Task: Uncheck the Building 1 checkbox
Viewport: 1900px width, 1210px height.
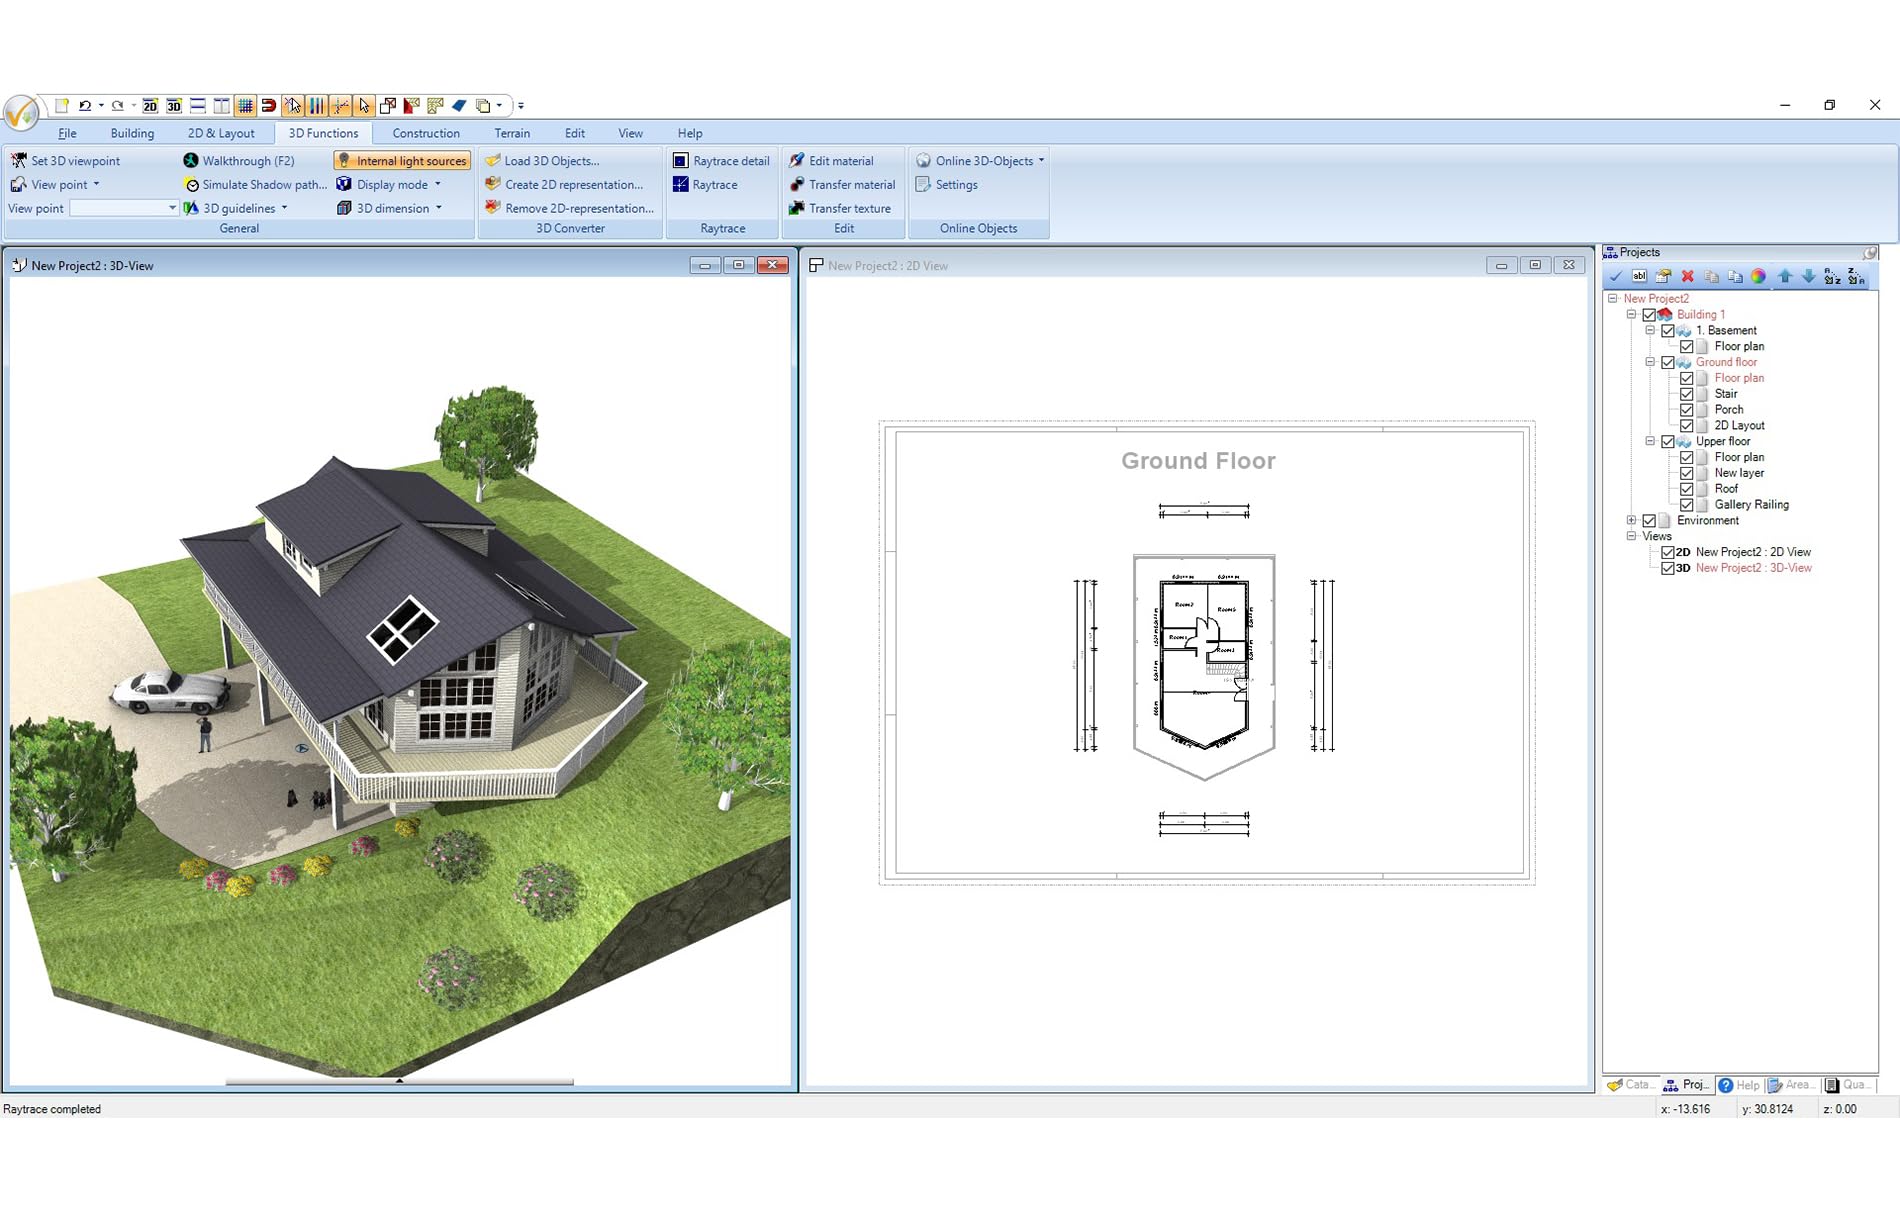Action: click(x=1649, y=315)
